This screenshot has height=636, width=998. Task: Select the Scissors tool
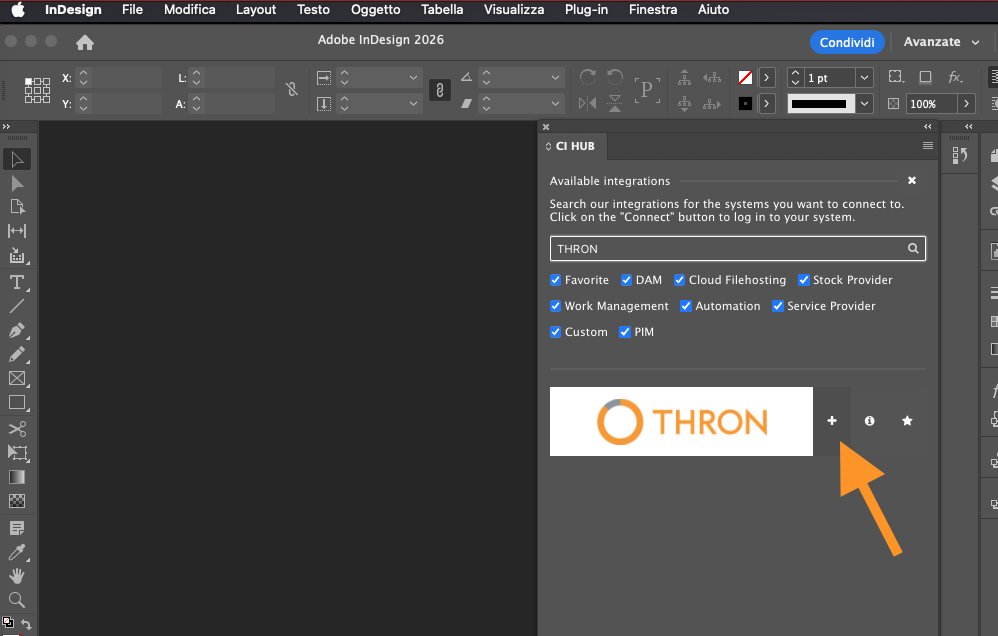[17, 429]
